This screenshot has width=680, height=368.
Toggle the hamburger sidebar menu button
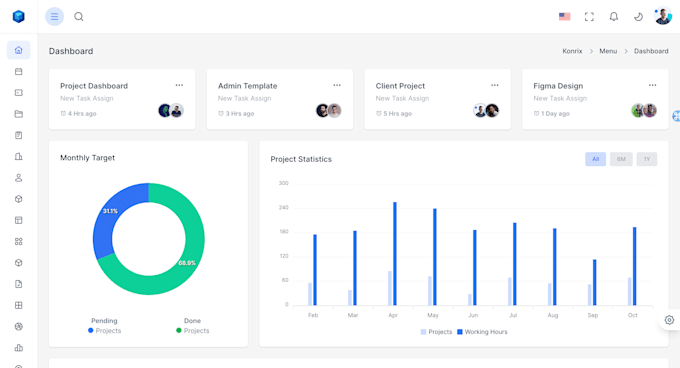click(54, 16)
